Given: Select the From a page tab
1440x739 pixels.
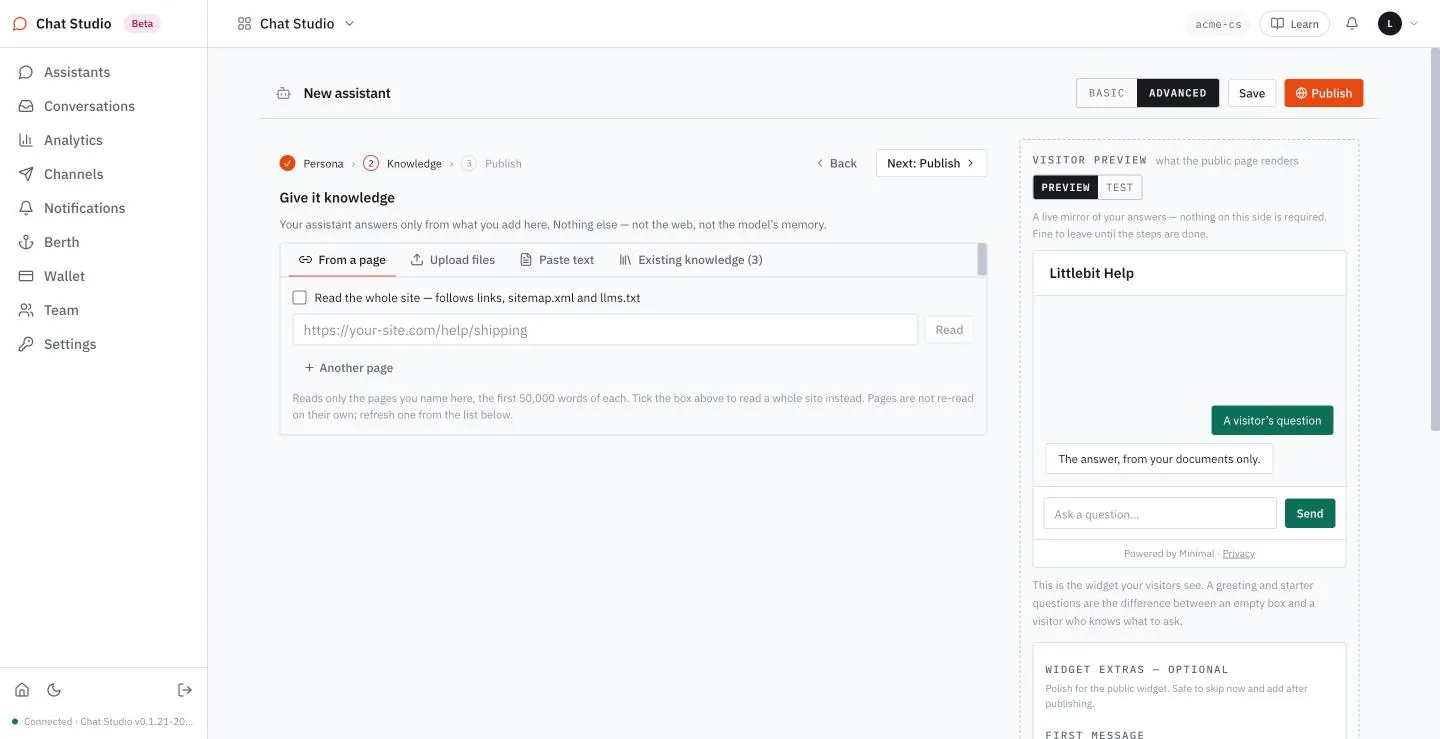Looking at the screenshot, I should pyautogui.click(x=342, y=260).
